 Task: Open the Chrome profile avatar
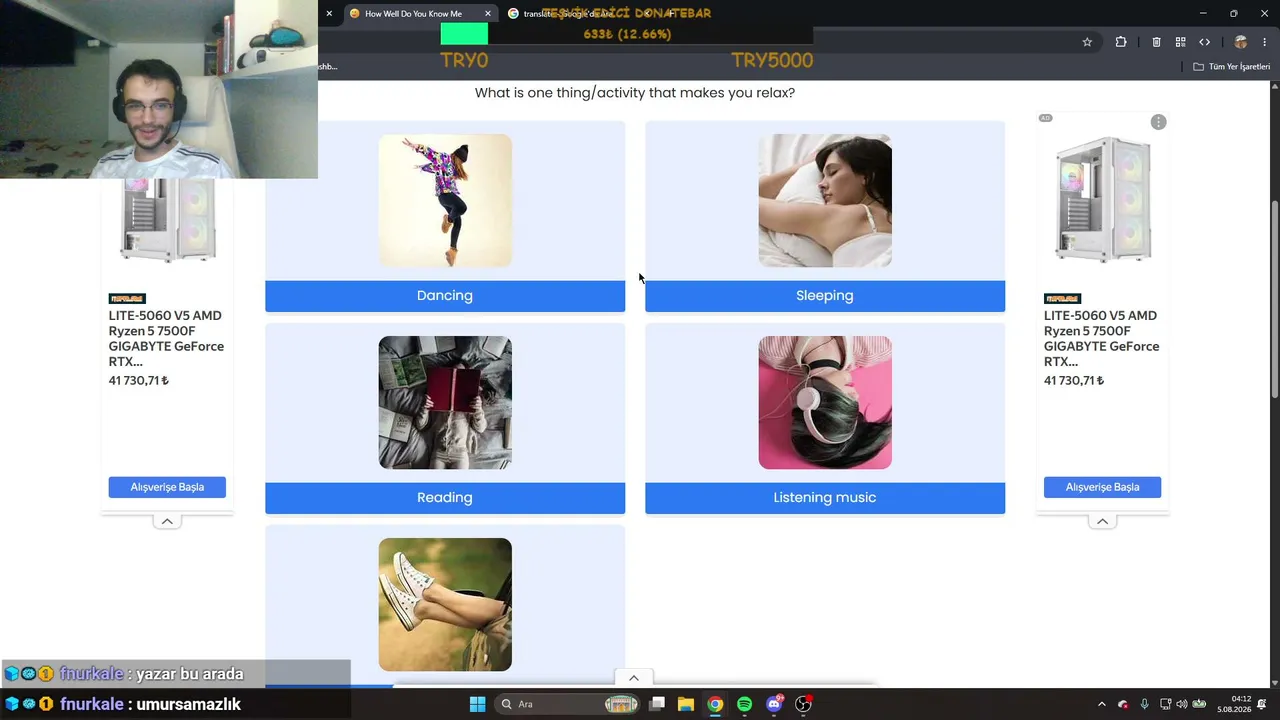[x=1241, y=42]
